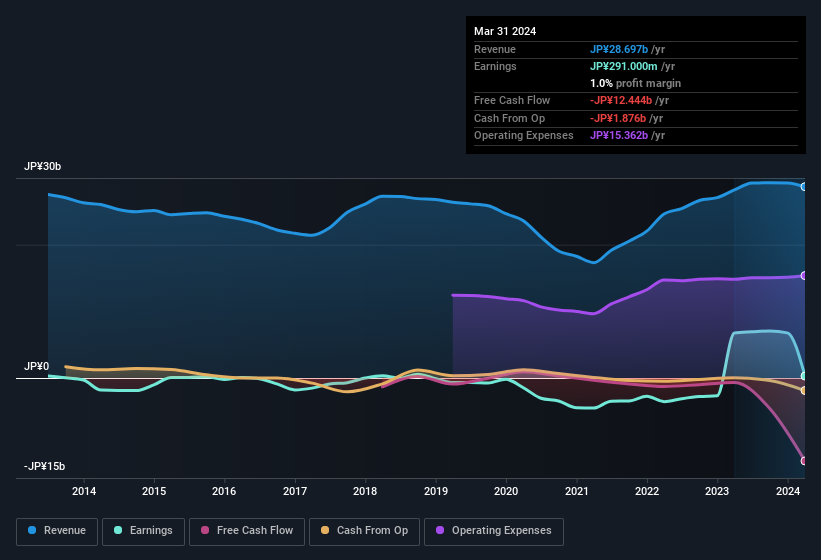The image size is (821, 560).
Task: Click the JP¥30b y-axis label
Action: [42, 167]
